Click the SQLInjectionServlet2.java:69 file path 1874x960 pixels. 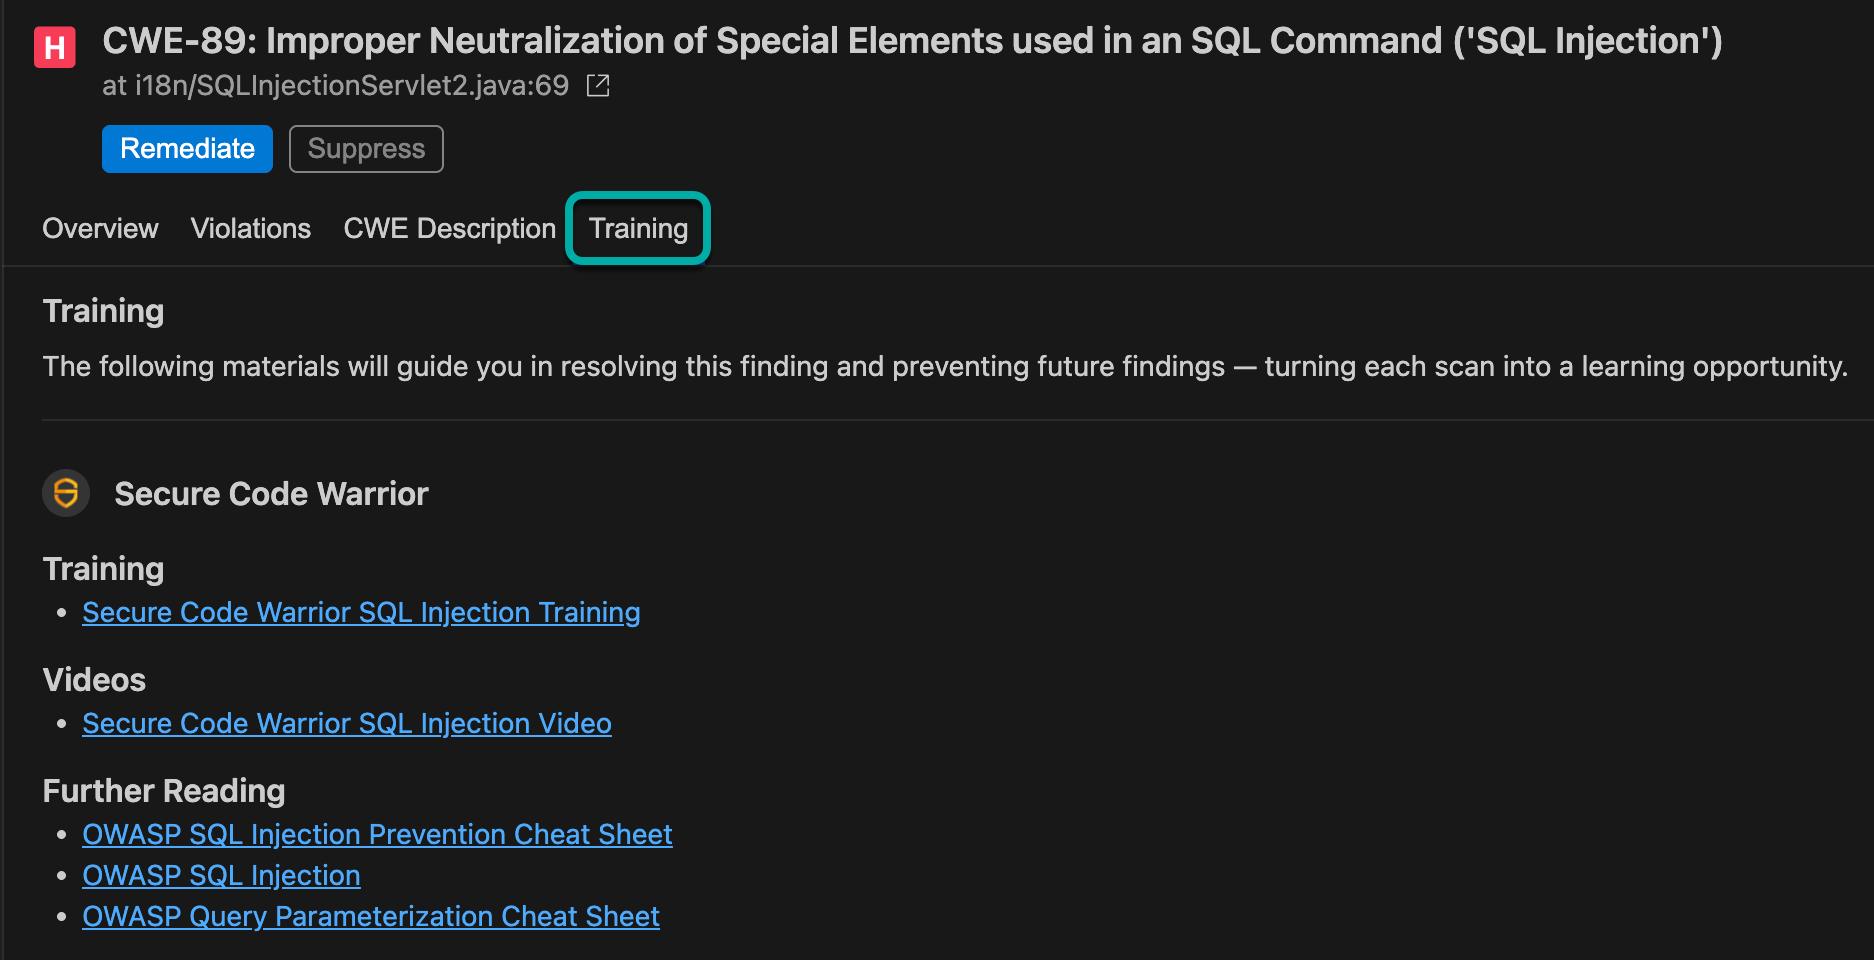pos(336,86)
